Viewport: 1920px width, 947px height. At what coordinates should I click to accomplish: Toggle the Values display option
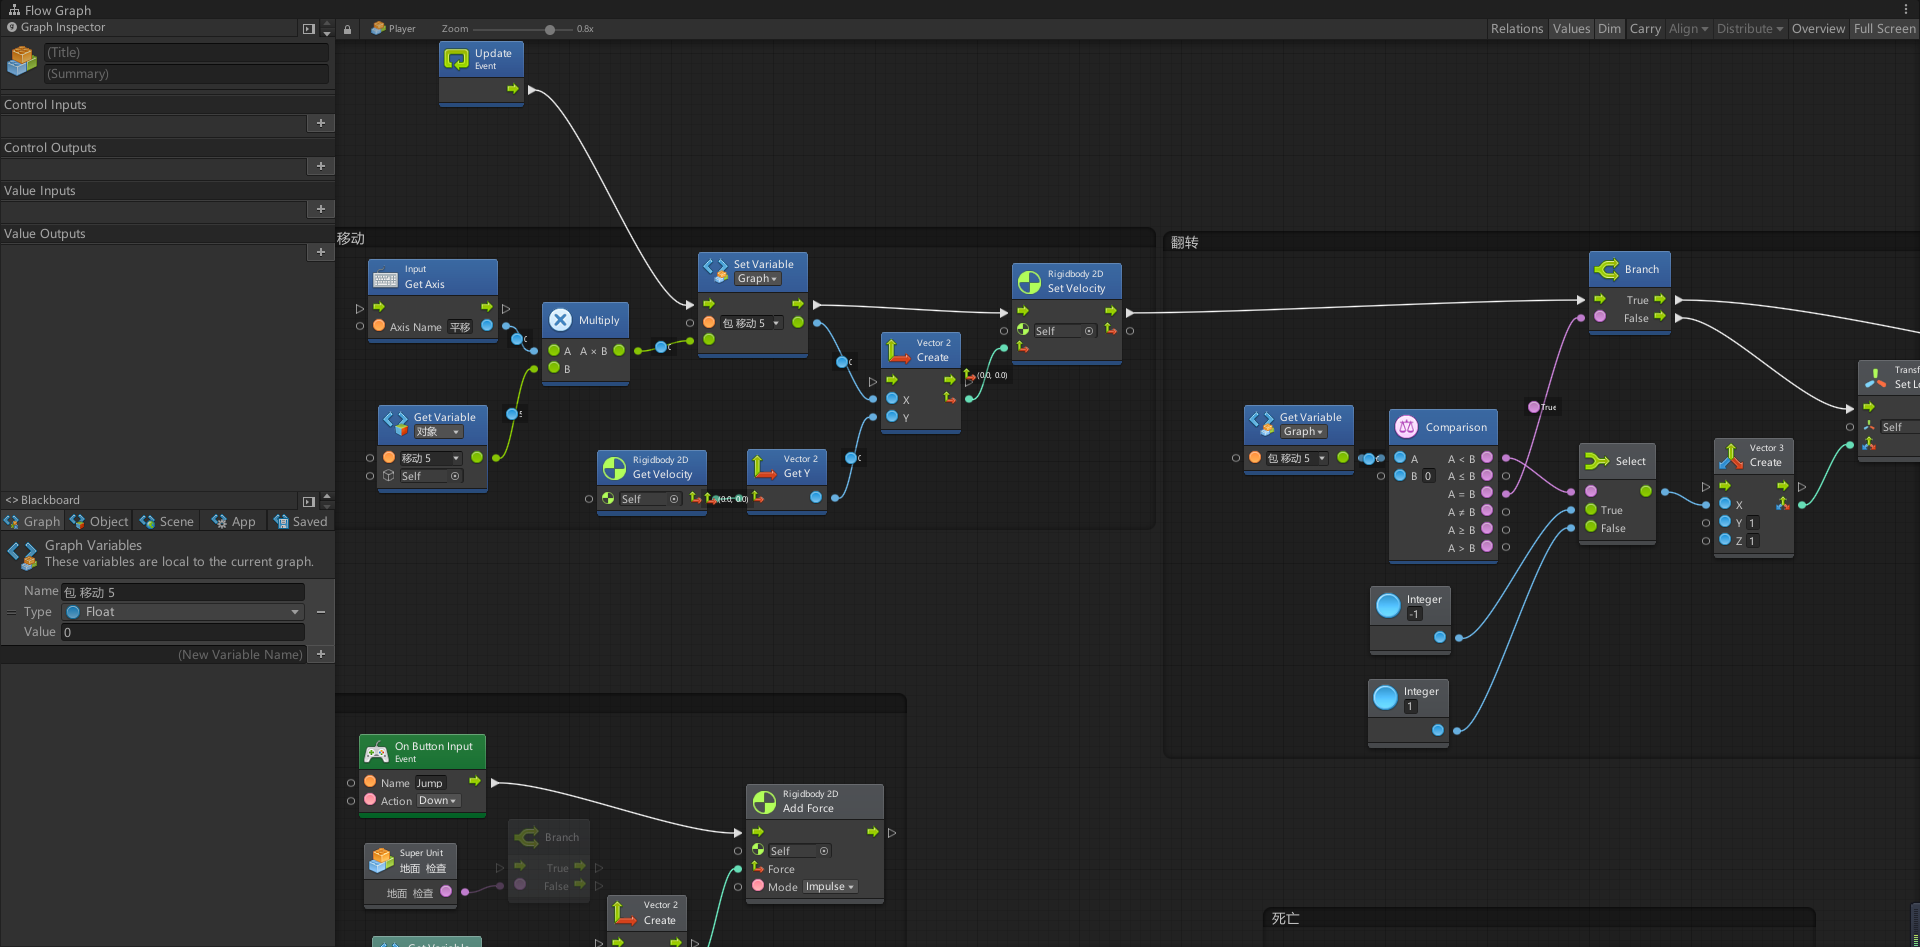(x=1571, y=29)
